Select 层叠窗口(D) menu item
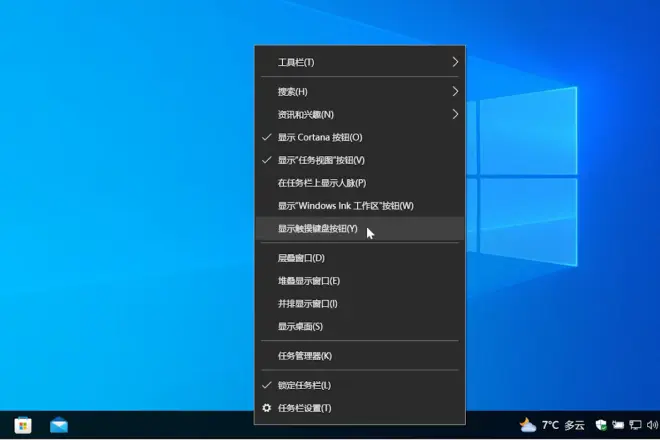The height and width of the screenshot is (440, 660). (x=360, y=258)
